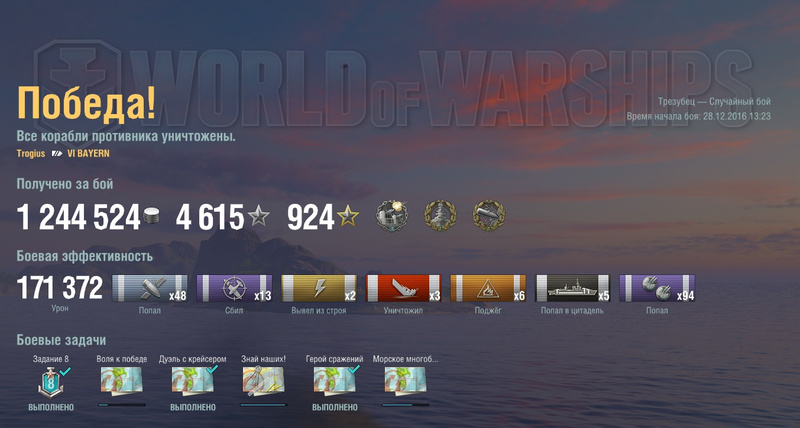Click the first achievement medal with gun turret
The width and height of the screenshot is (800, 428).
392,215
